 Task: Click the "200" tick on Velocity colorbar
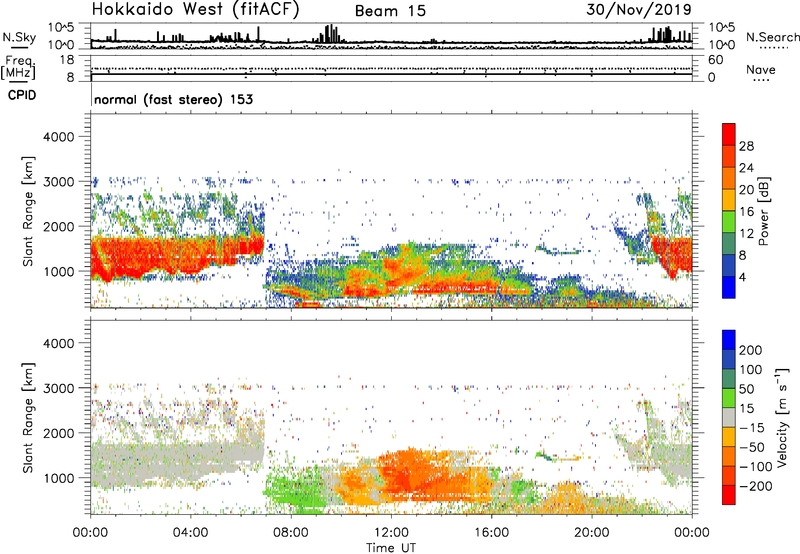750,350
